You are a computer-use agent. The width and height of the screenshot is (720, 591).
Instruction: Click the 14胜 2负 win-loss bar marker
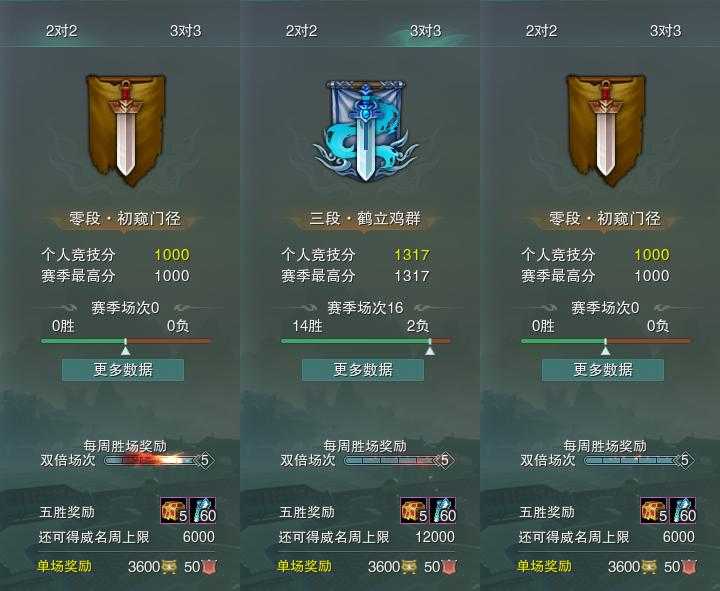[x=429, y=350]
